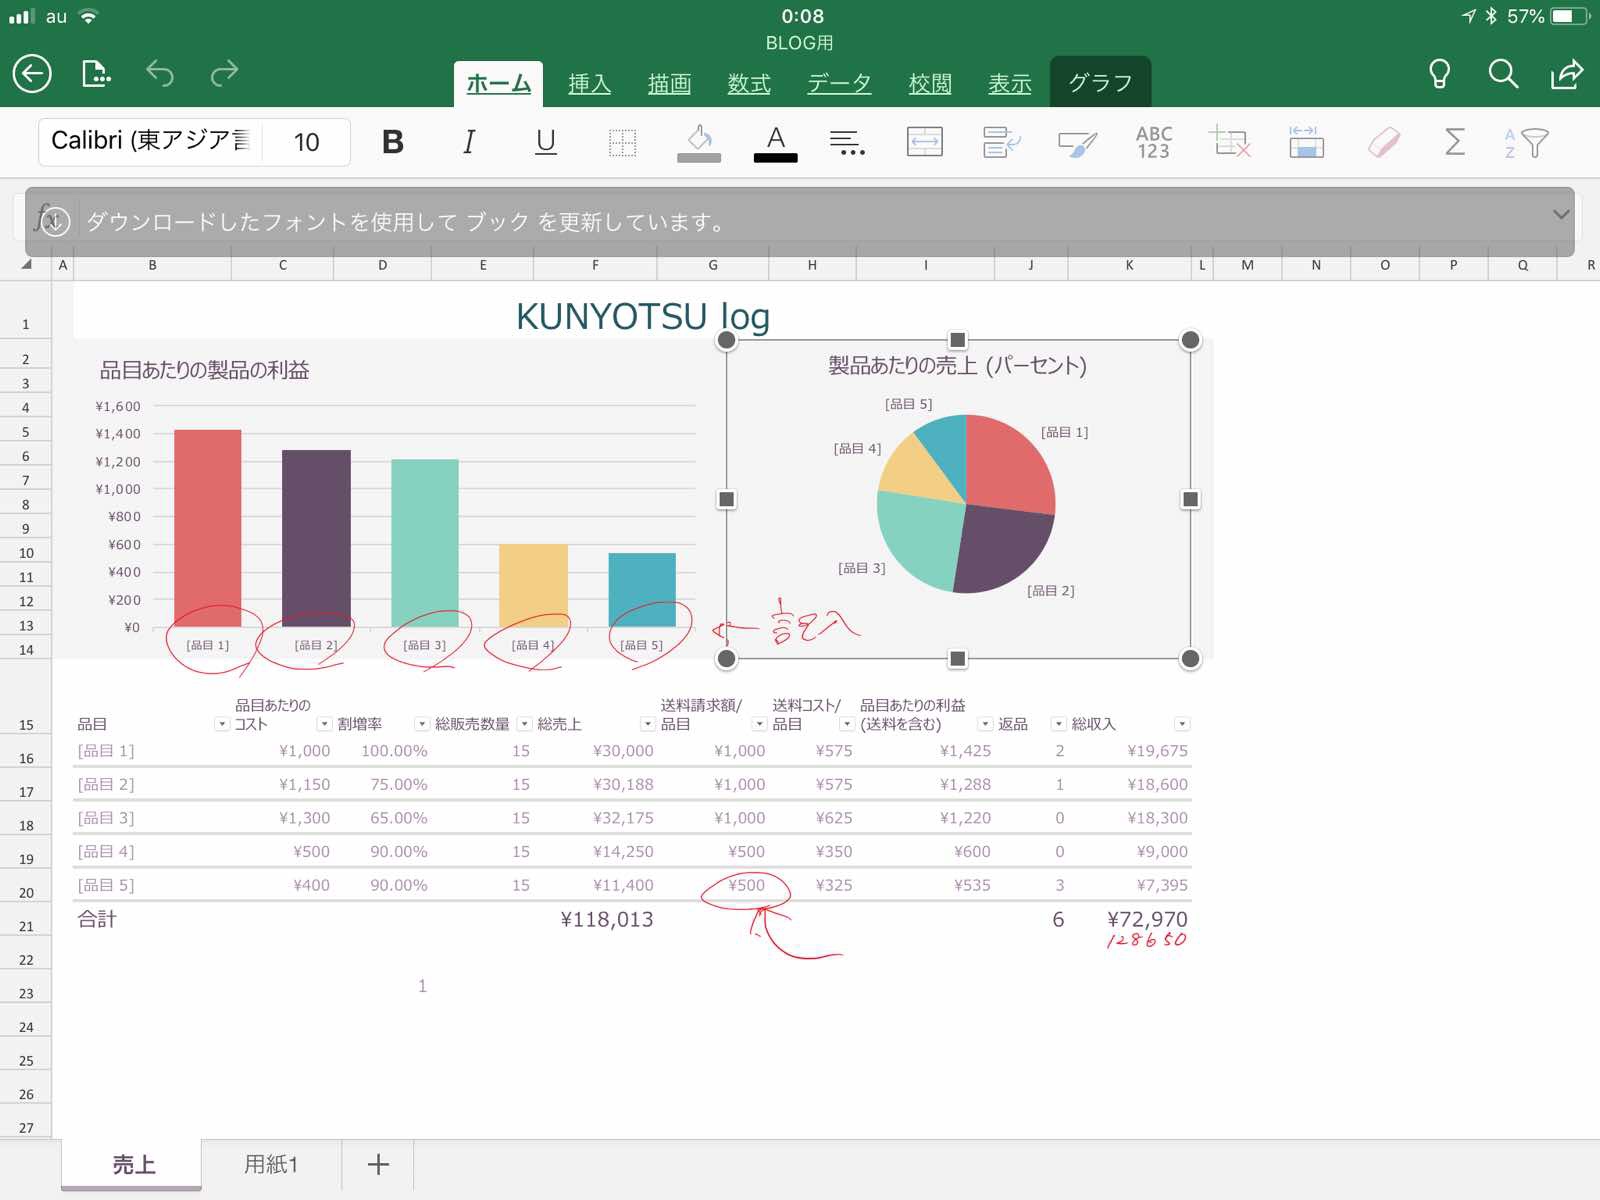This screenshot has width=1600, height=1200.
Task: Switch to the グラフ tab
Action: tap(1100, 82)
